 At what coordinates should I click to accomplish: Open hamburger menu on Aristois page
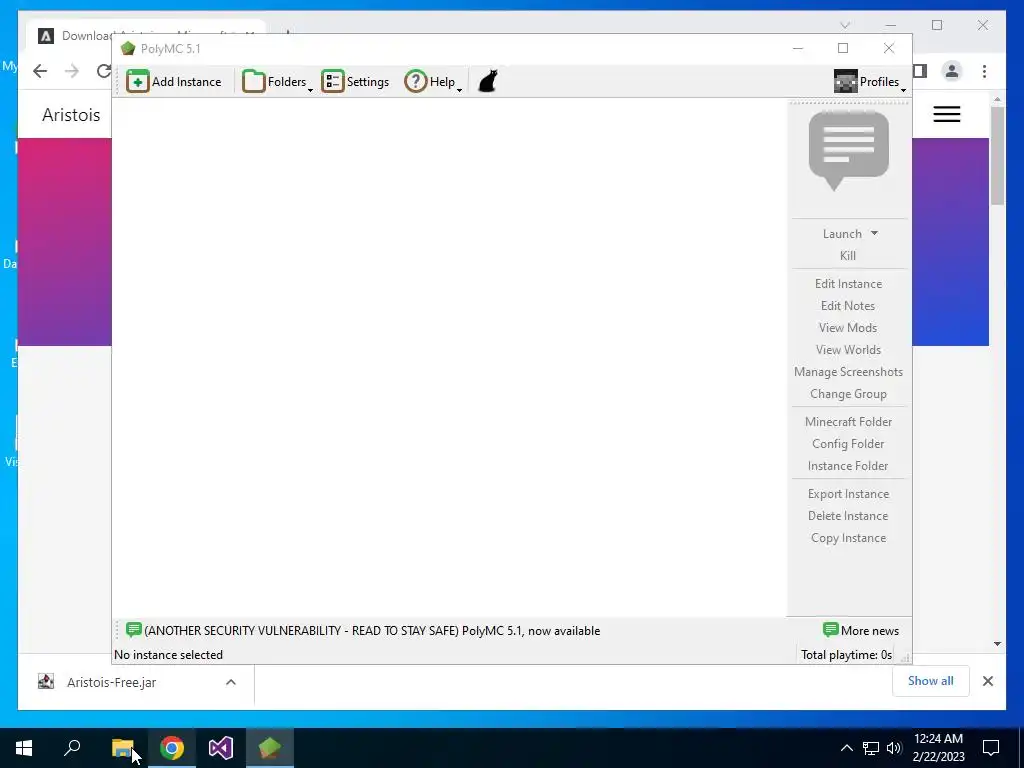click(946, 114)
